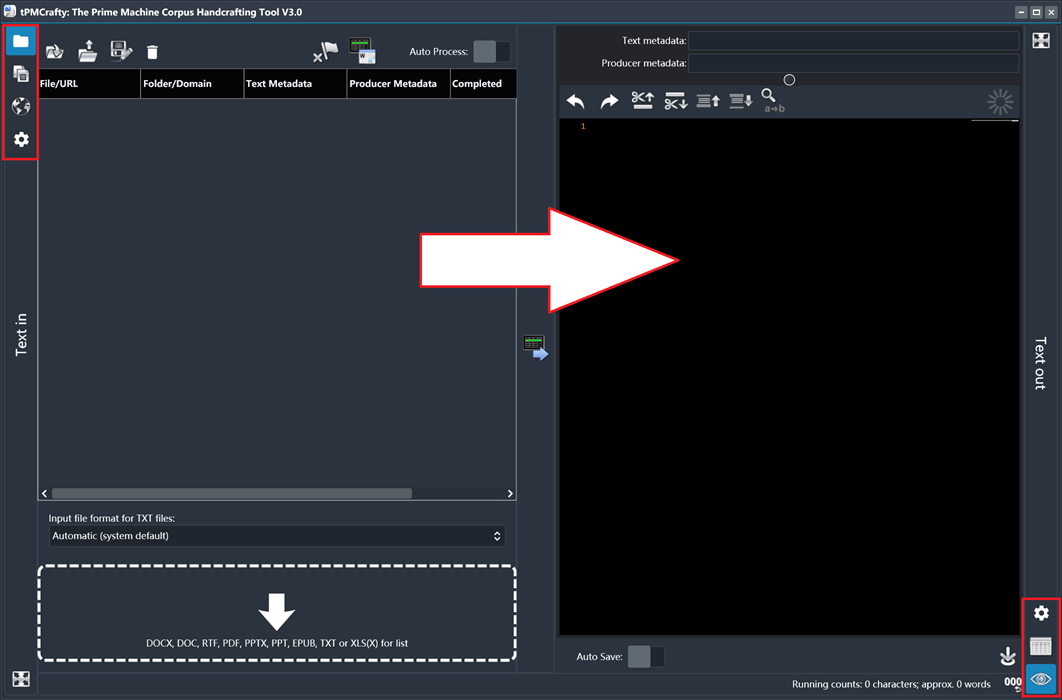
Task: Click the flag with X clear icon
Action: [326, 51]
